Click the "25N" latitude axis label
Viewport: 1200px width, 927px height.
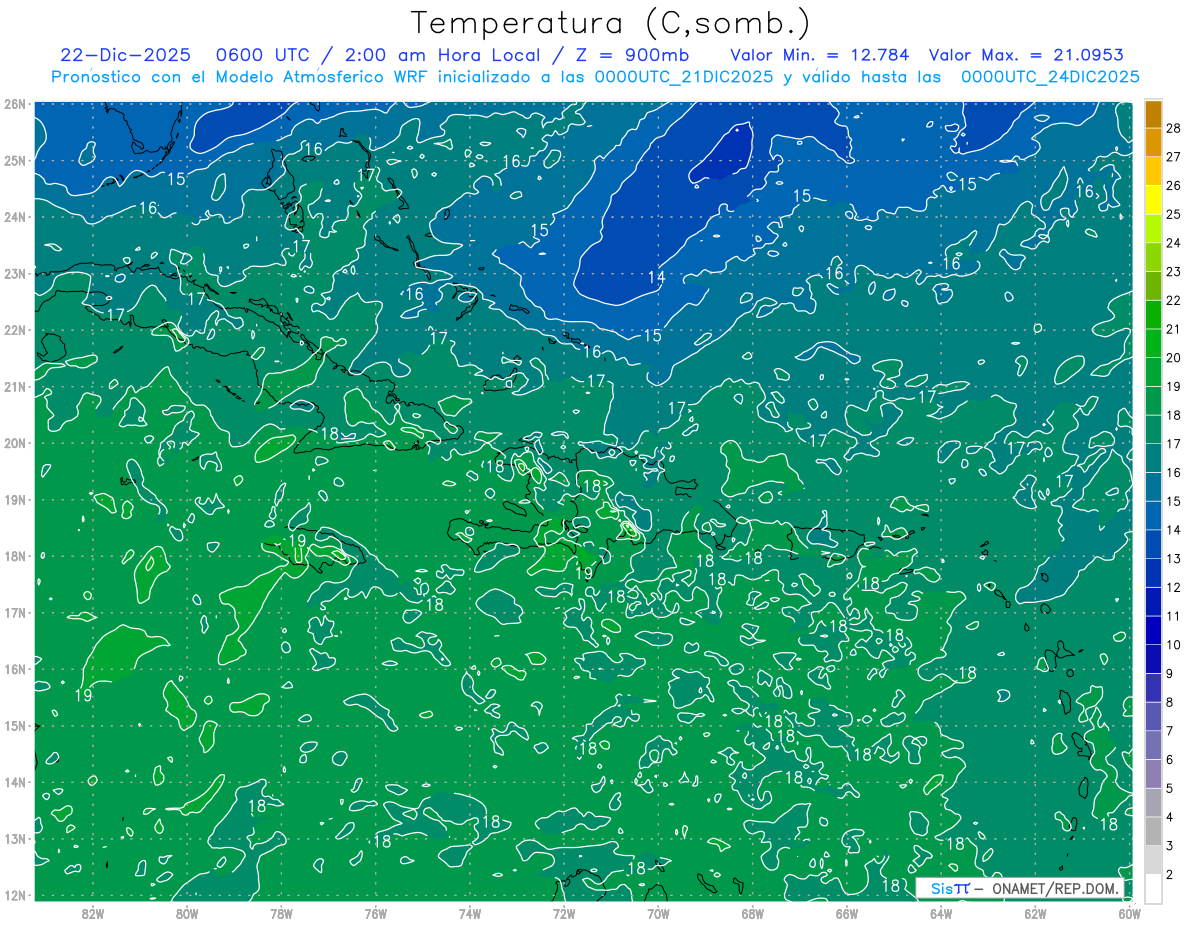click(x=15, y=160)
